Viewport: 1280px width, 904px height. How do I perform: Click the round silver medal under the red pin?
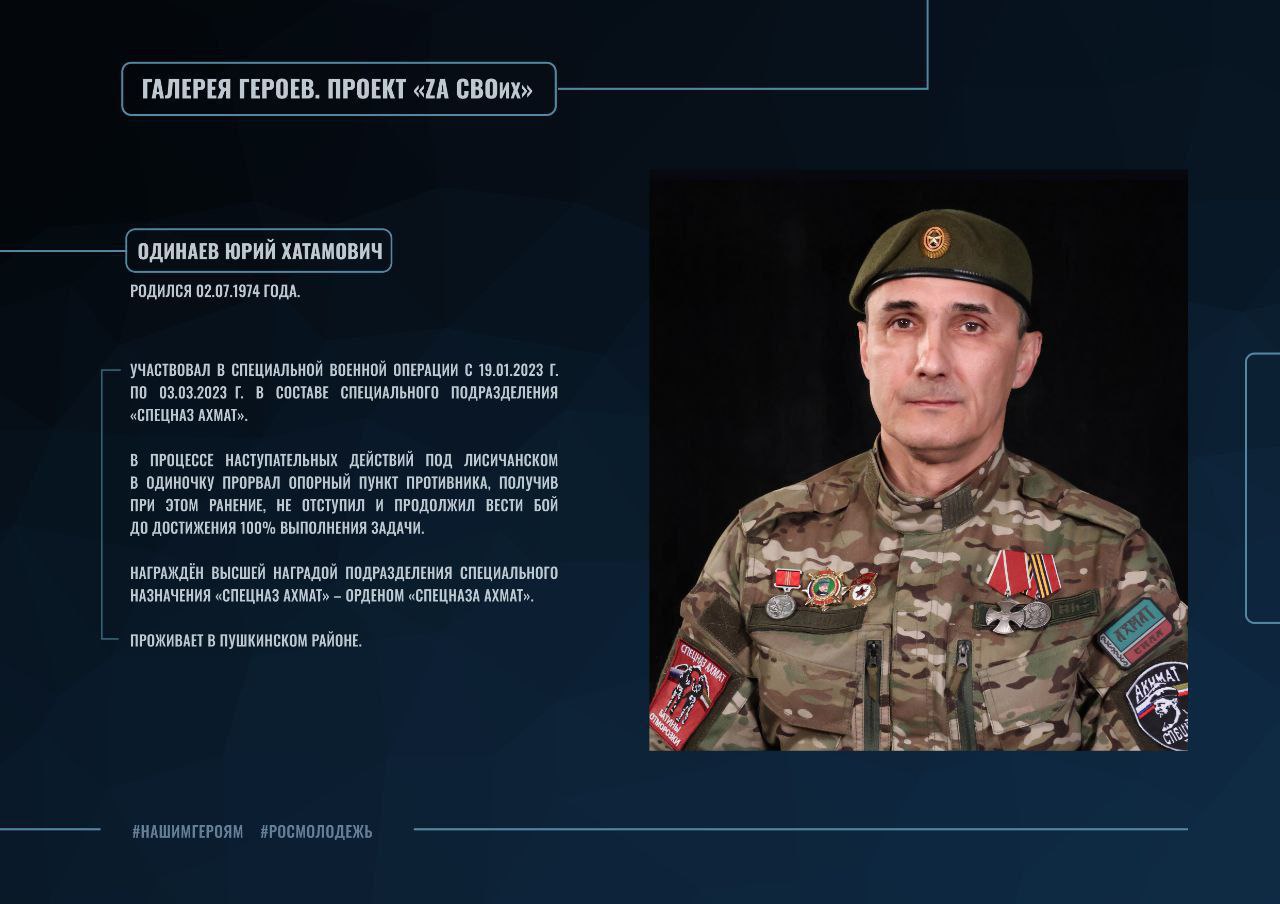(781, 604)
